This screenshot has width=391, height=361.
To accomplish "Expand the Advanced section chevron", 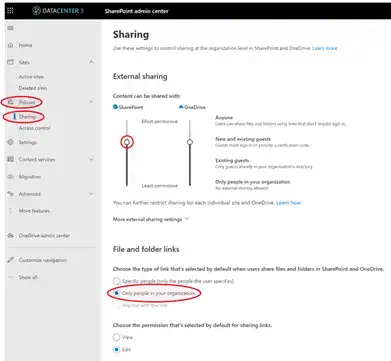I will [x=91, y=194].
